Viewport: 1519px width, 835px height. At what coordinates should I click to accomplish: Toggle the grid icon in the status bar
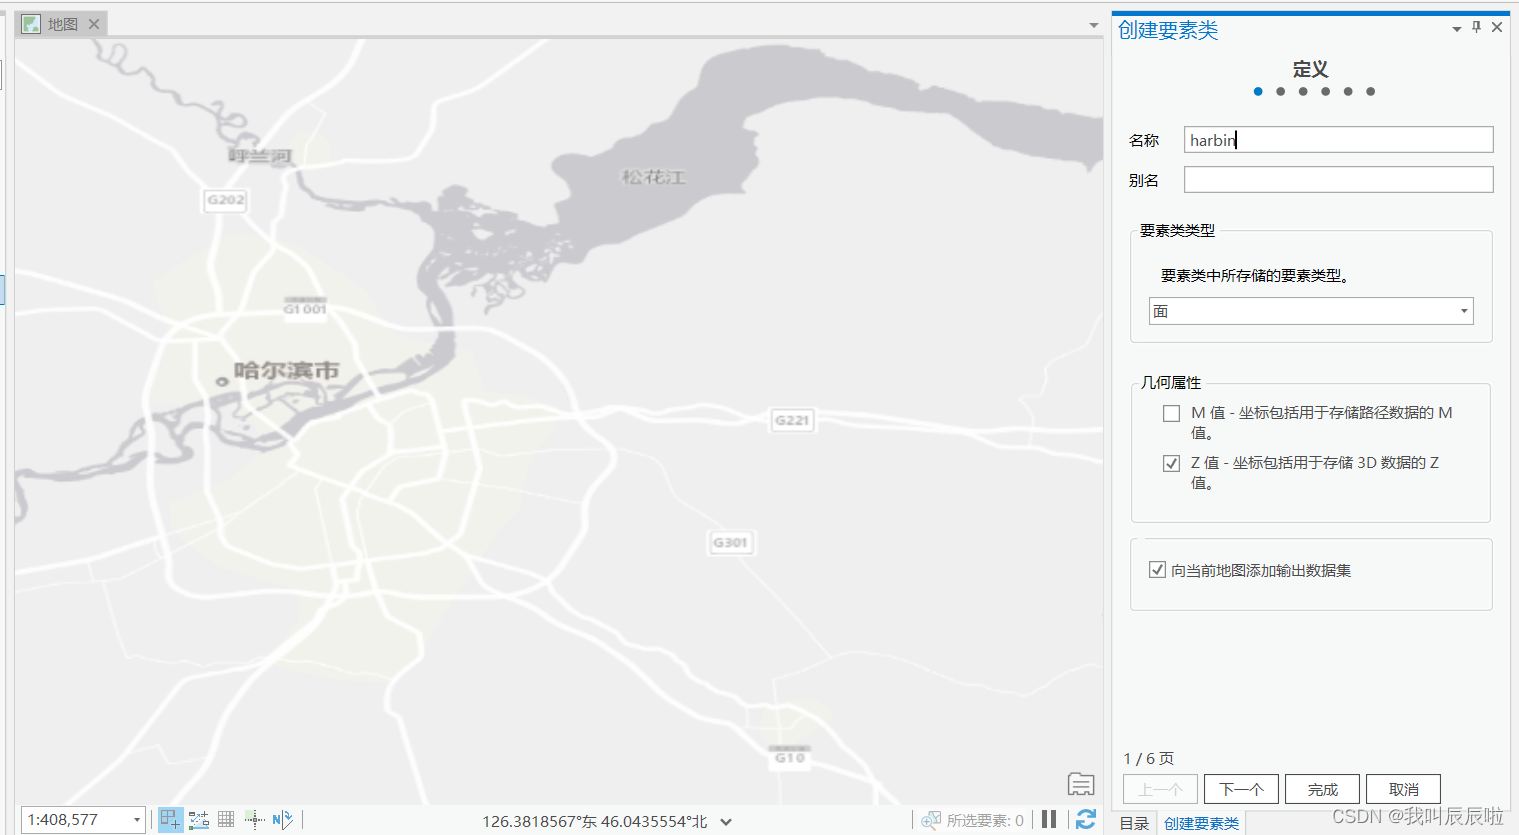click(226, 820)
